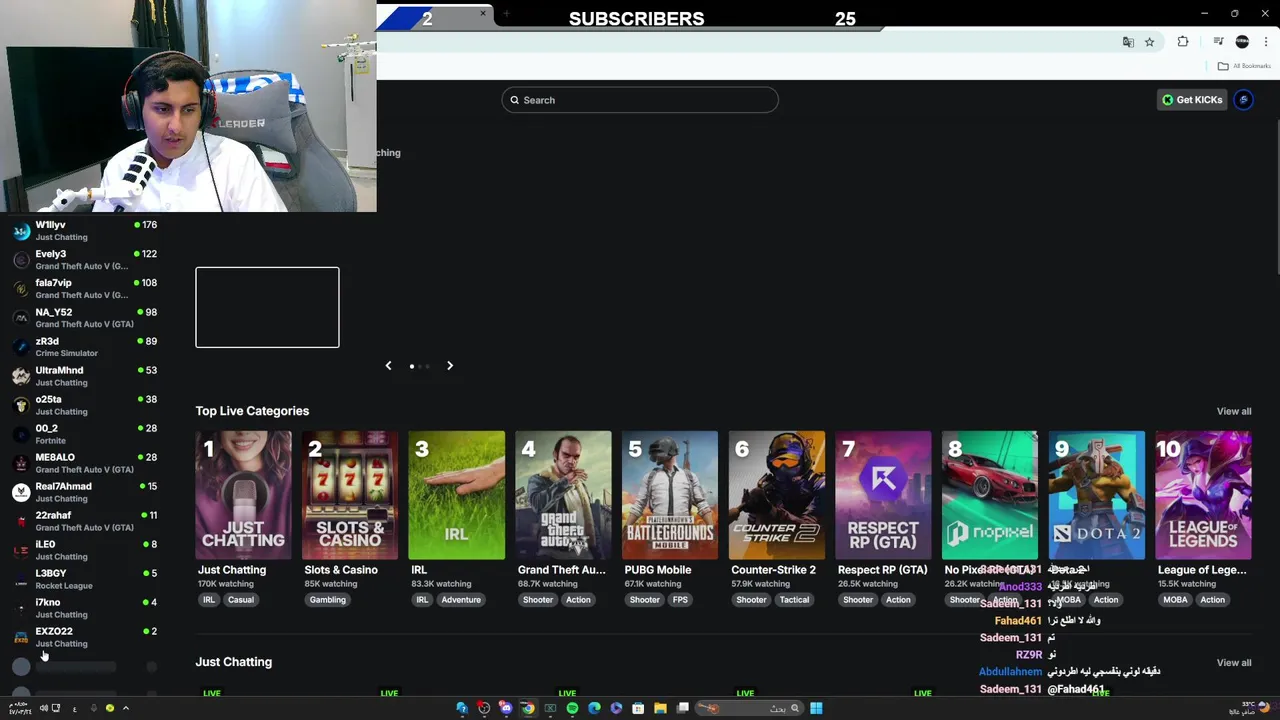Open Spotify from the taskbar

572,708
